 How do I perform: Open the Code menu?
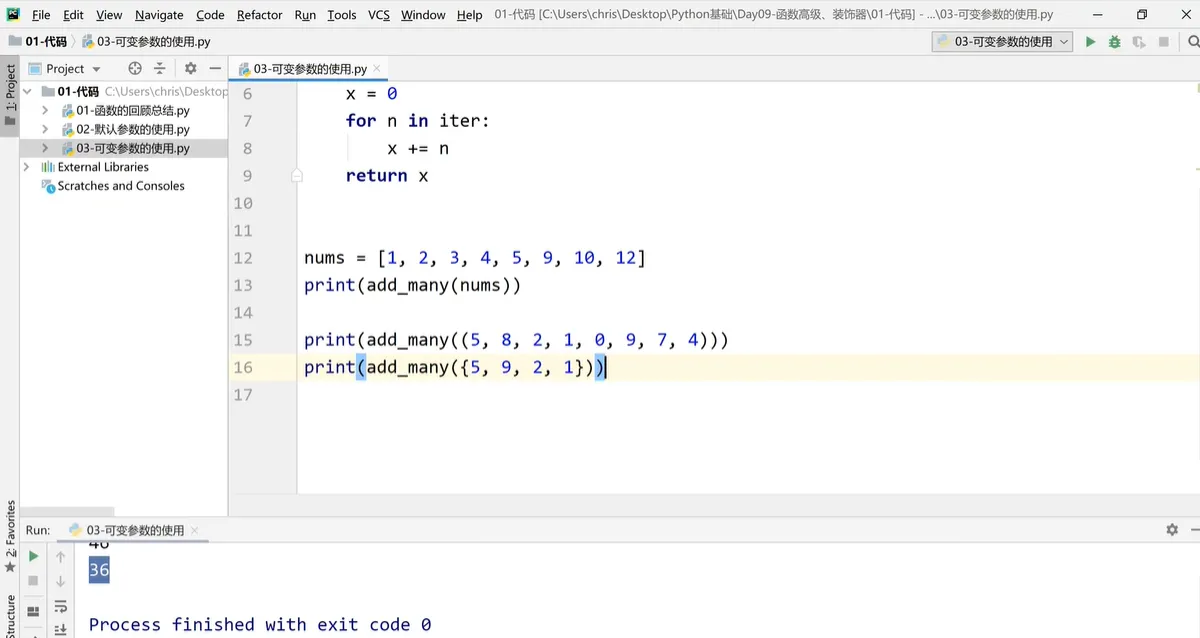click(x=210, y=15)
